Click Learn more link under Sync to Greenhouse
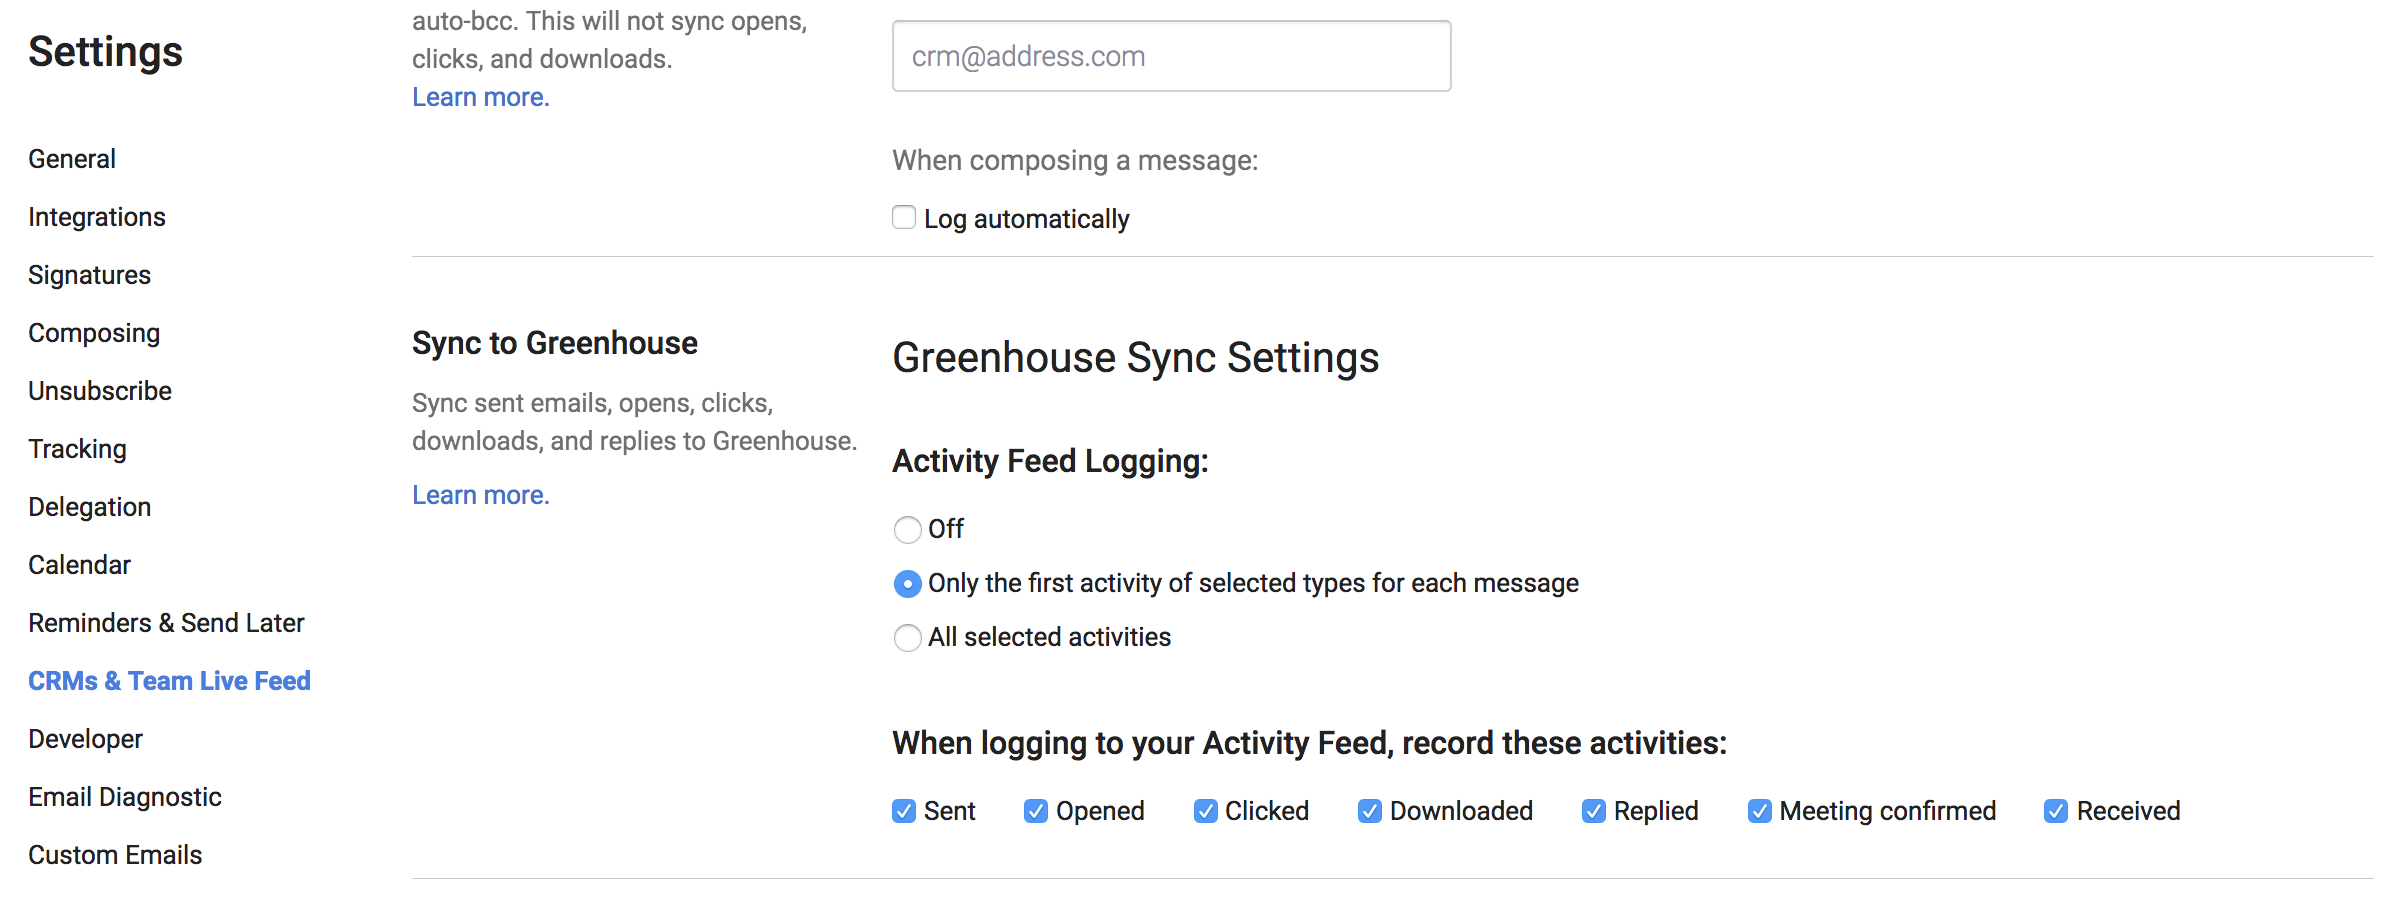Screen dimensions: 2398x908 tap(481, 495)
